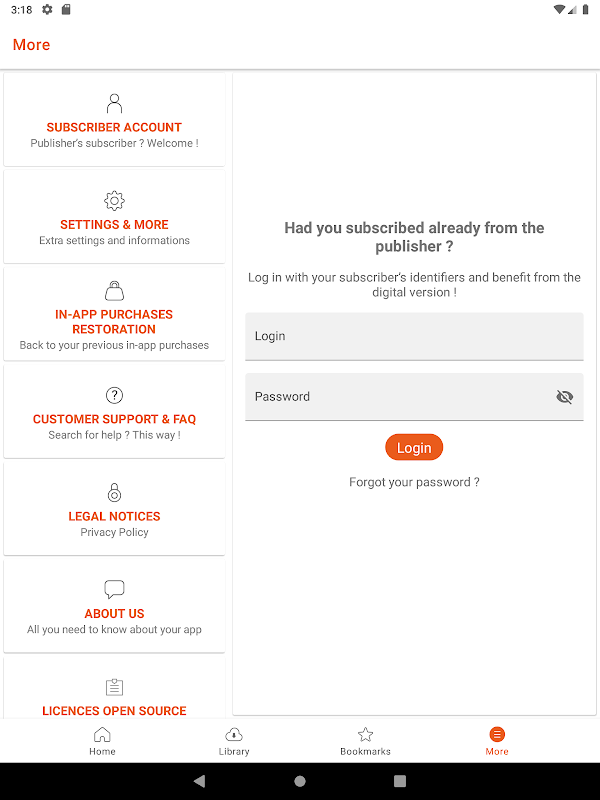Select CUSTOMER SUPPORT & FAQ entry
The image size is (600, 800).
coord(114,412)
